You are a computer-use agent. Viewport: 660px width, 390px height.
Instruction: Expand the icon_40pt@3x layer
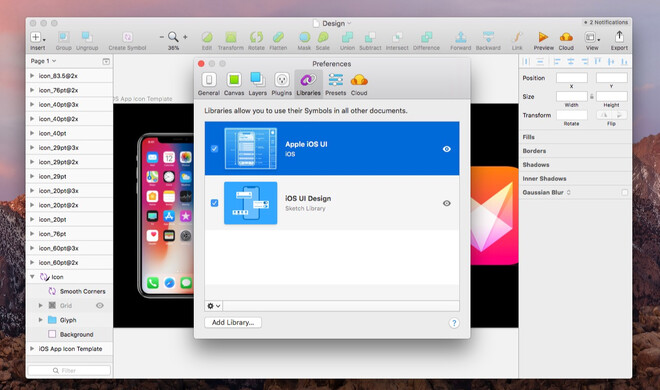32,104
